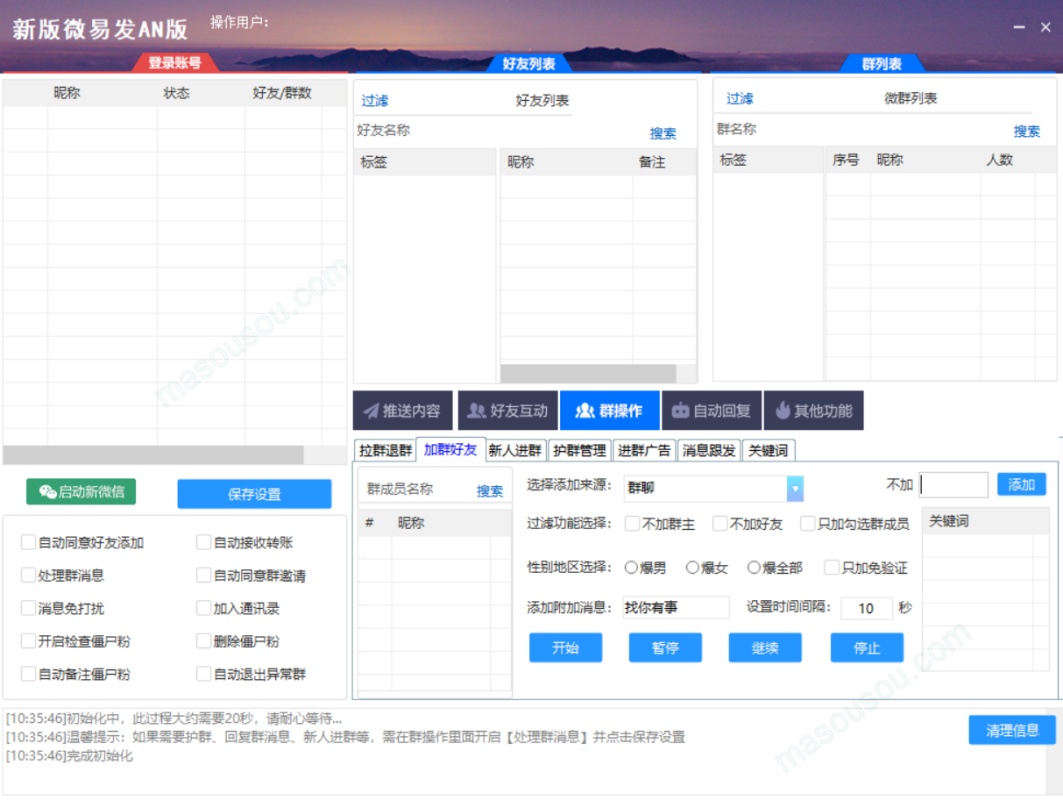Viewport: 1063px width, 800px height.
Task: Tick 只加勾选群成员 checkbox
Action: tap(807, 523)
